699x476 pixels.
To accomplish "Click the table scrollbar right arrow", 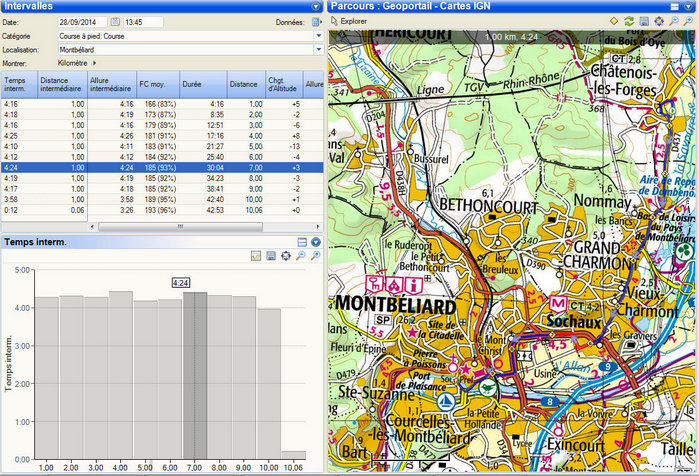I will [317, 226].
